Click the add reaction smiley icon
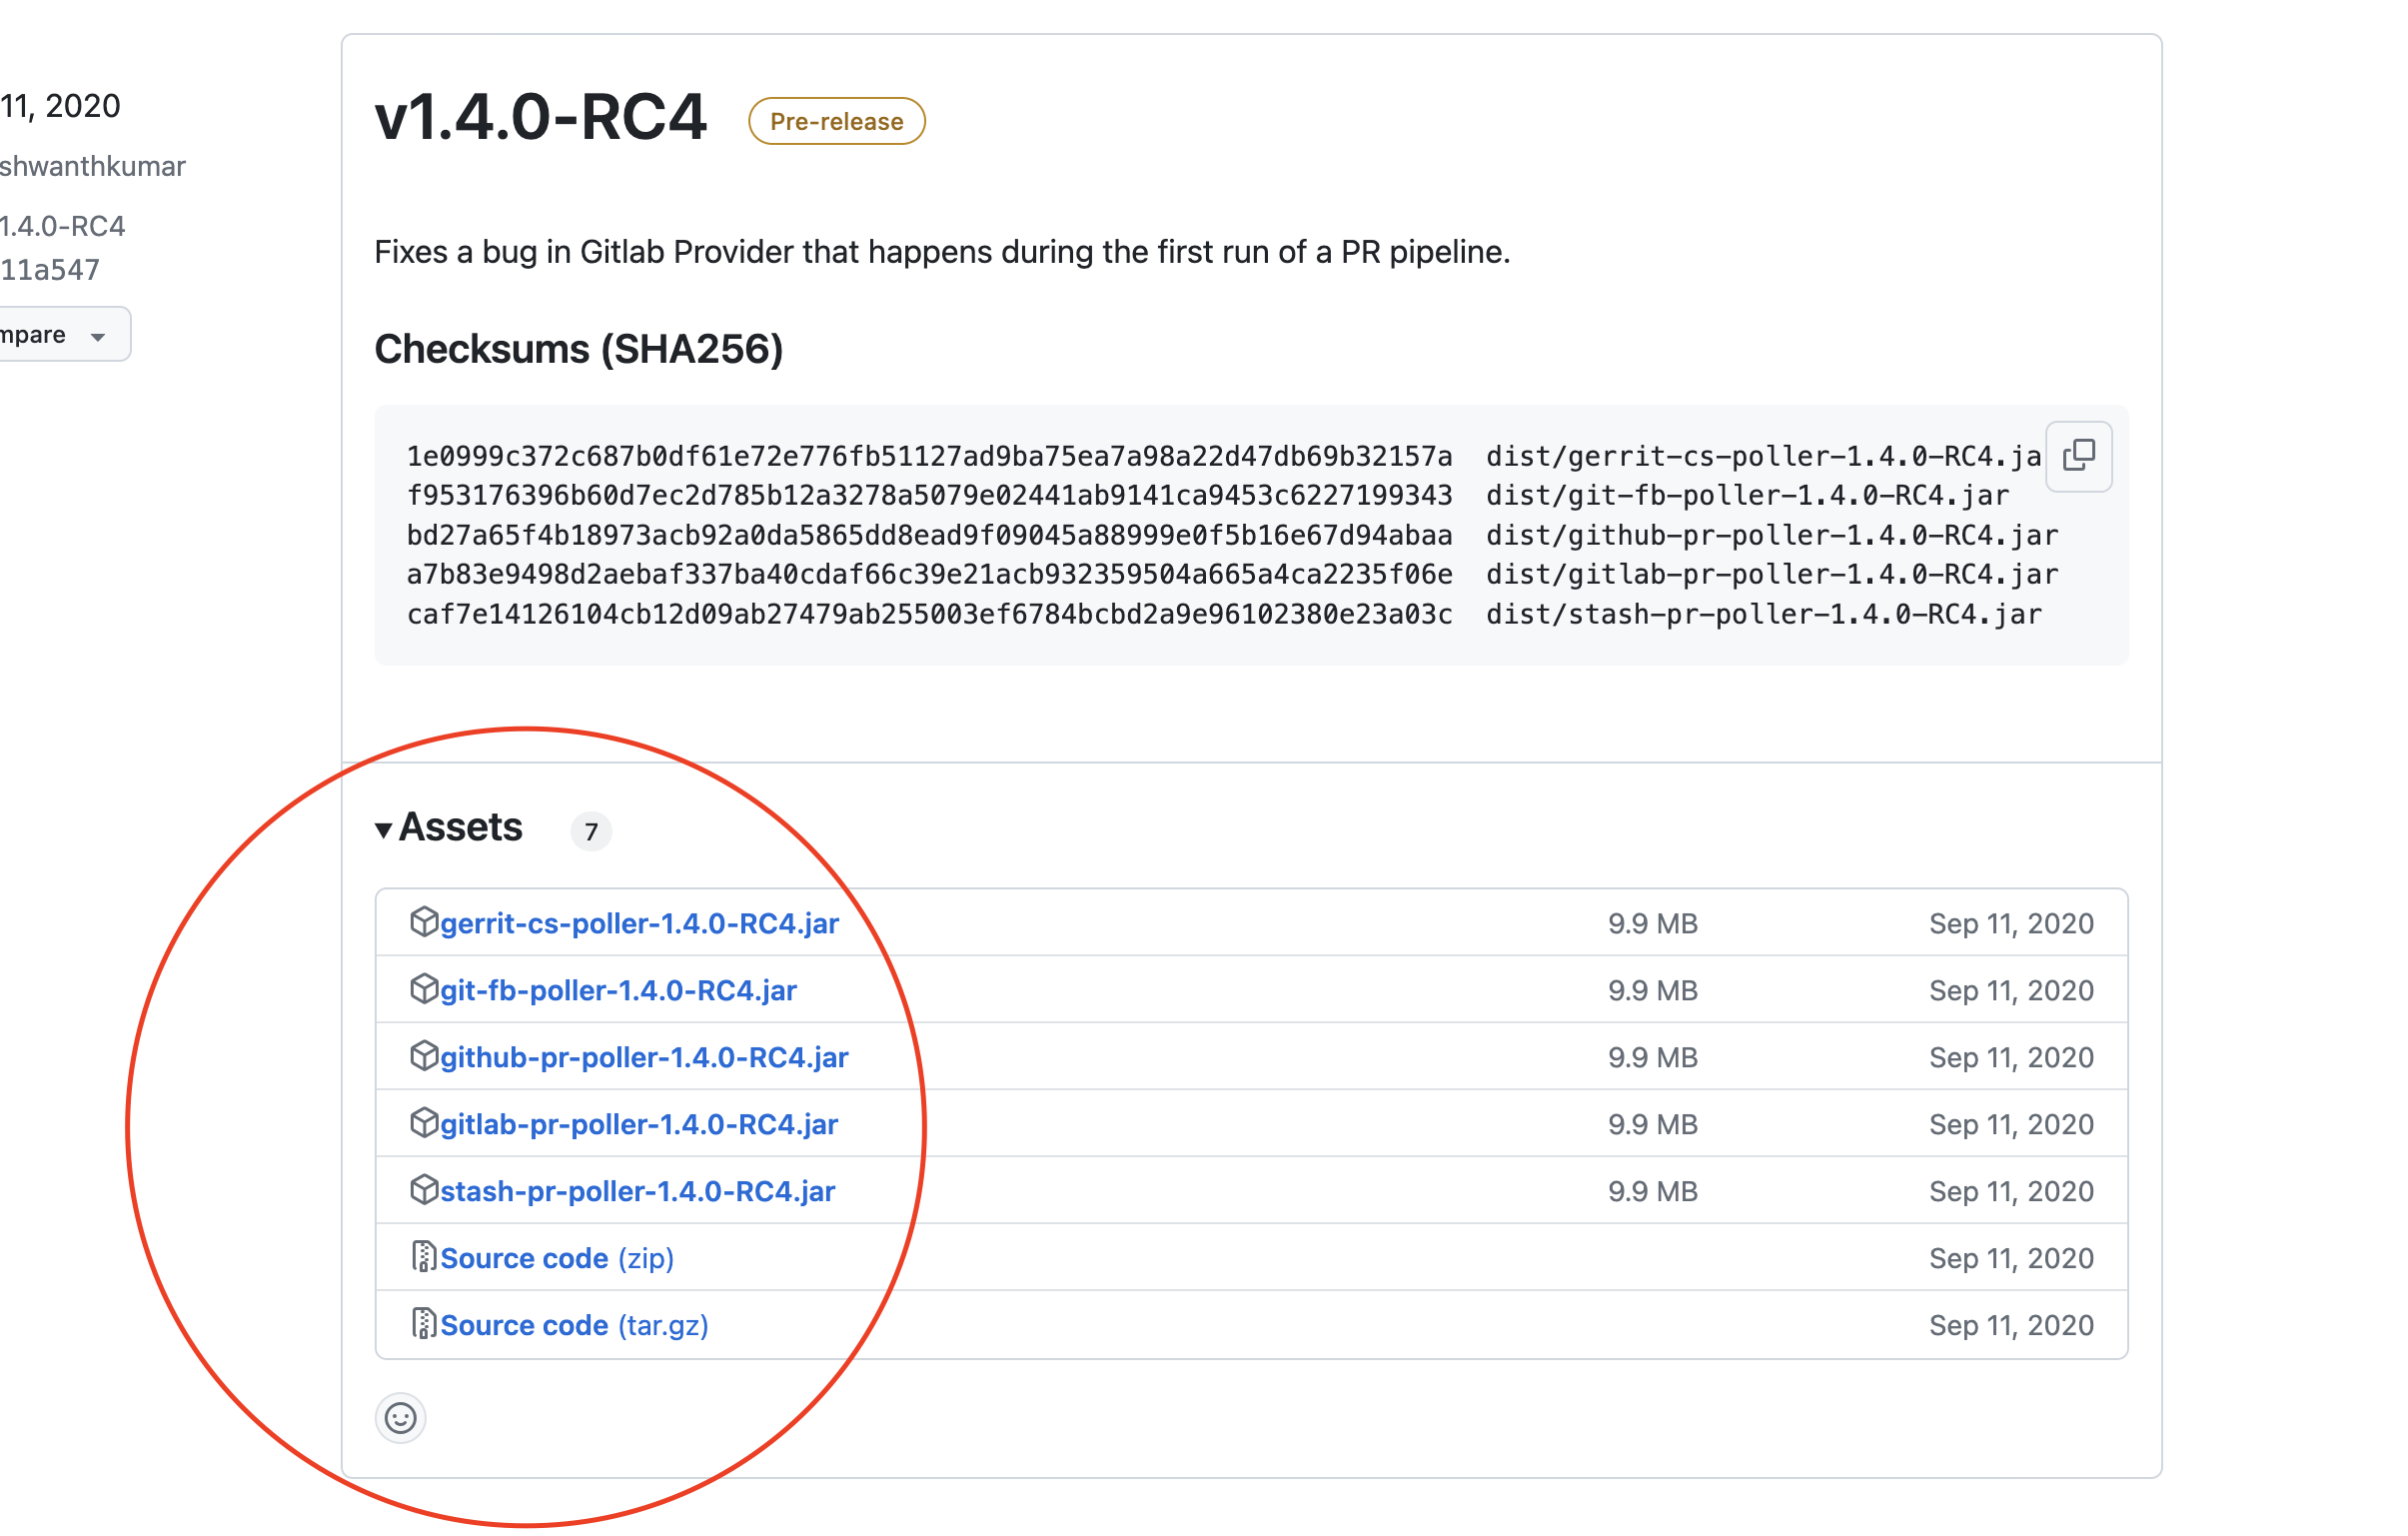 [x=400, y=1417]
